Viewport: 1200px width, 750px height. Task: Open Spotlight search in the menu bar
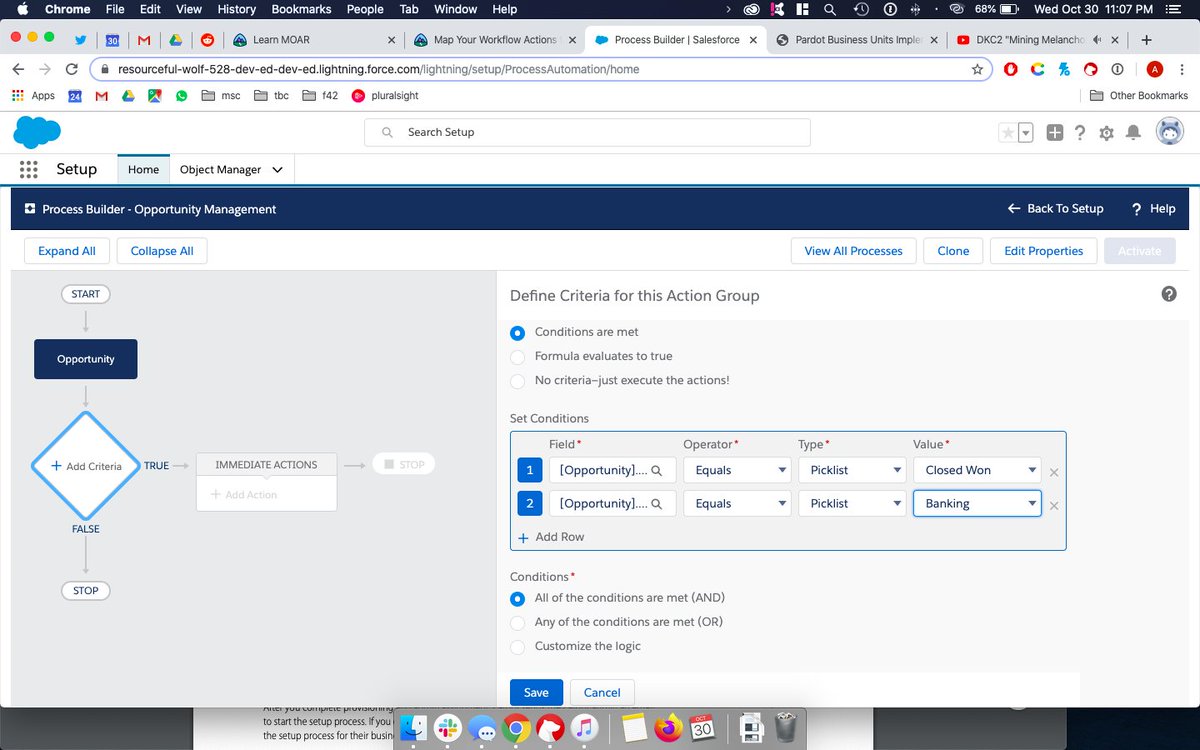pyautogui.click(x=829, y=9)
